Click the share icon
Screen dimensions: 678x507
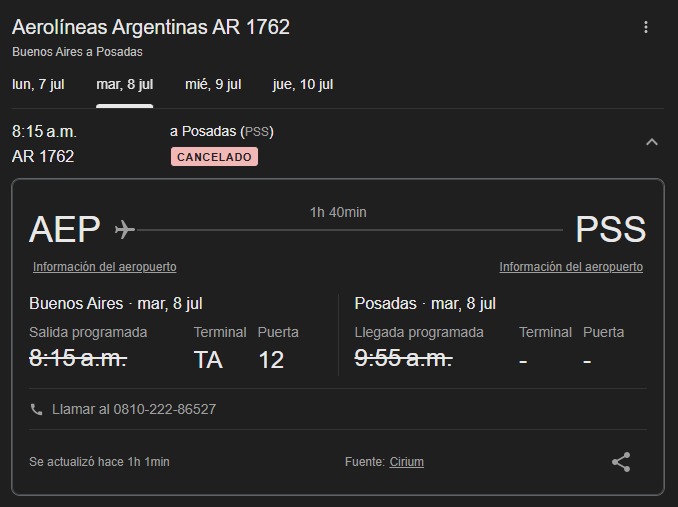[x=621, y=462]
